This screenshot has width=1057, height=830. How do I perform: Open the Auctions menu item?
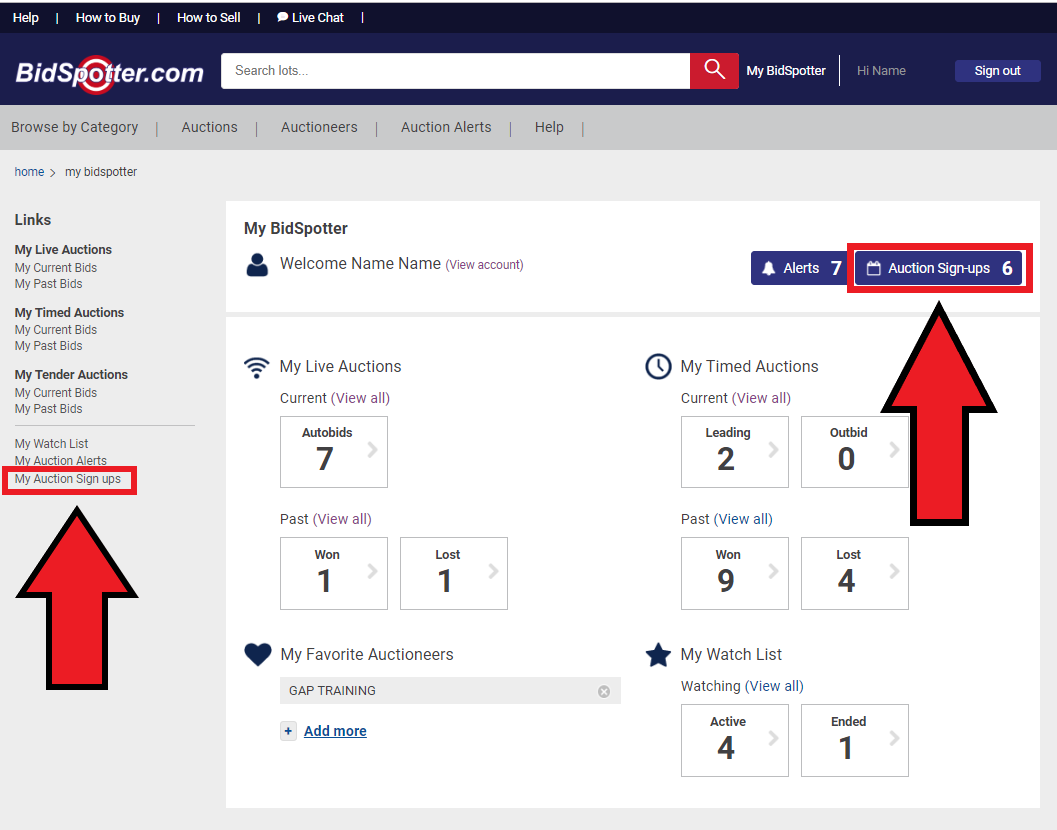(210, 127)
